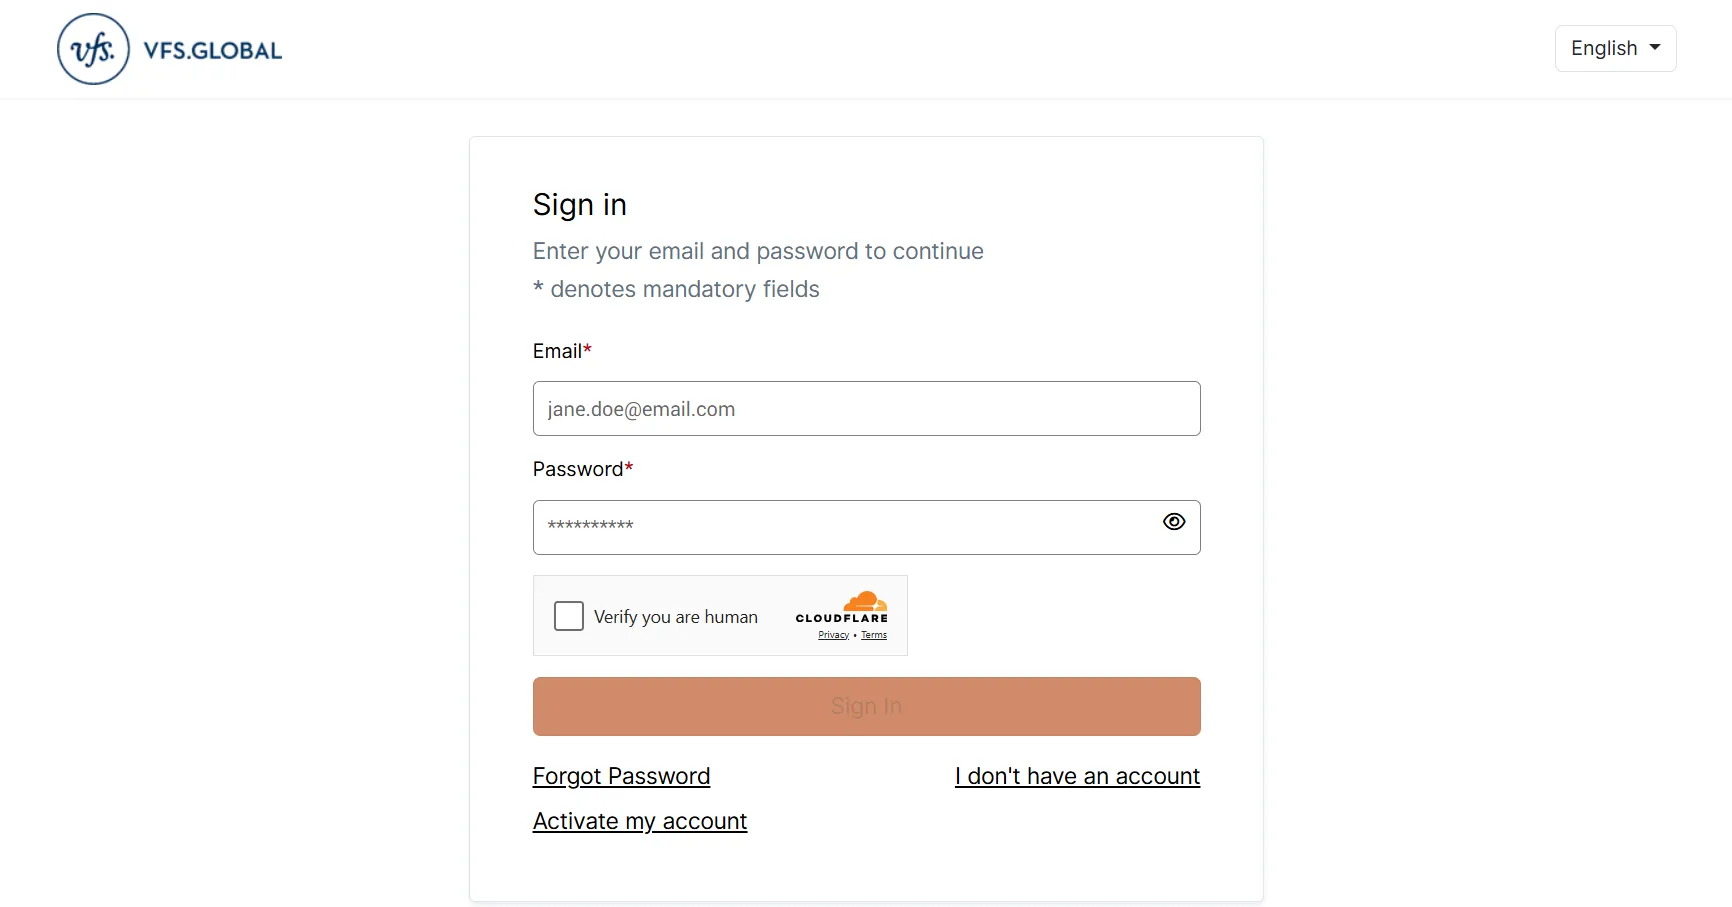Show password with the eye icon
The height and width of the screenshot is (907, 1732).
(1174, 522)
